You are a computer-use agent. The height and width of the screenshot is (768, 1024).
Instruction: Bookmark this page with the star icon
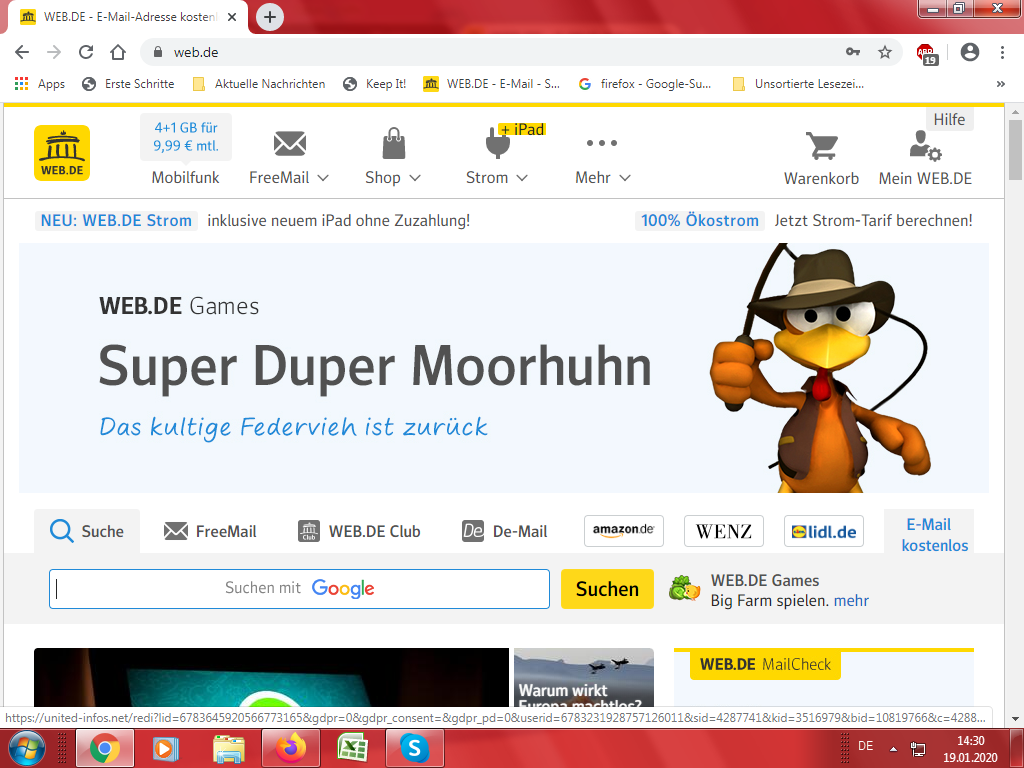[885, 52]
